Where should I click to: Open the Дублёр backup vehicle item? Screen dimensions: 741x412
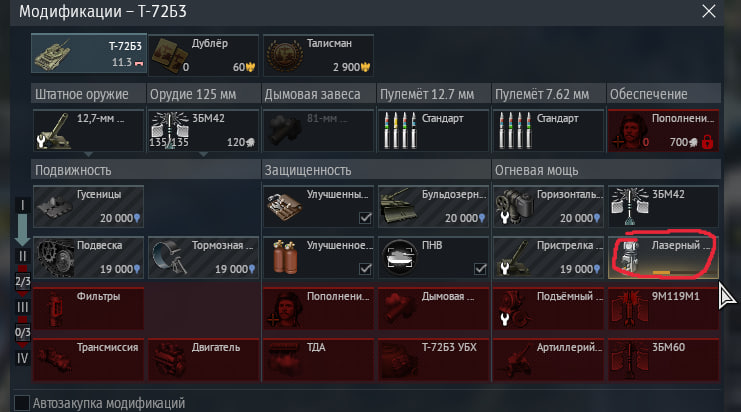(x=204, y=55)
